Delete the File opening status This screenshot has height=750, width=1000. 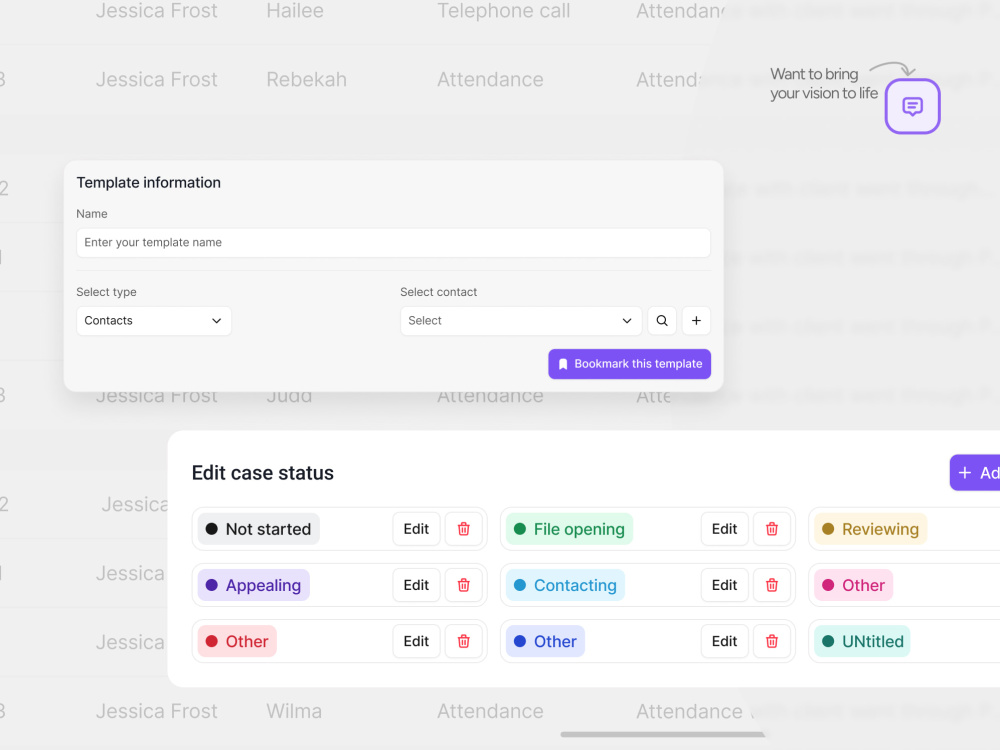click(x=772, y=529)
